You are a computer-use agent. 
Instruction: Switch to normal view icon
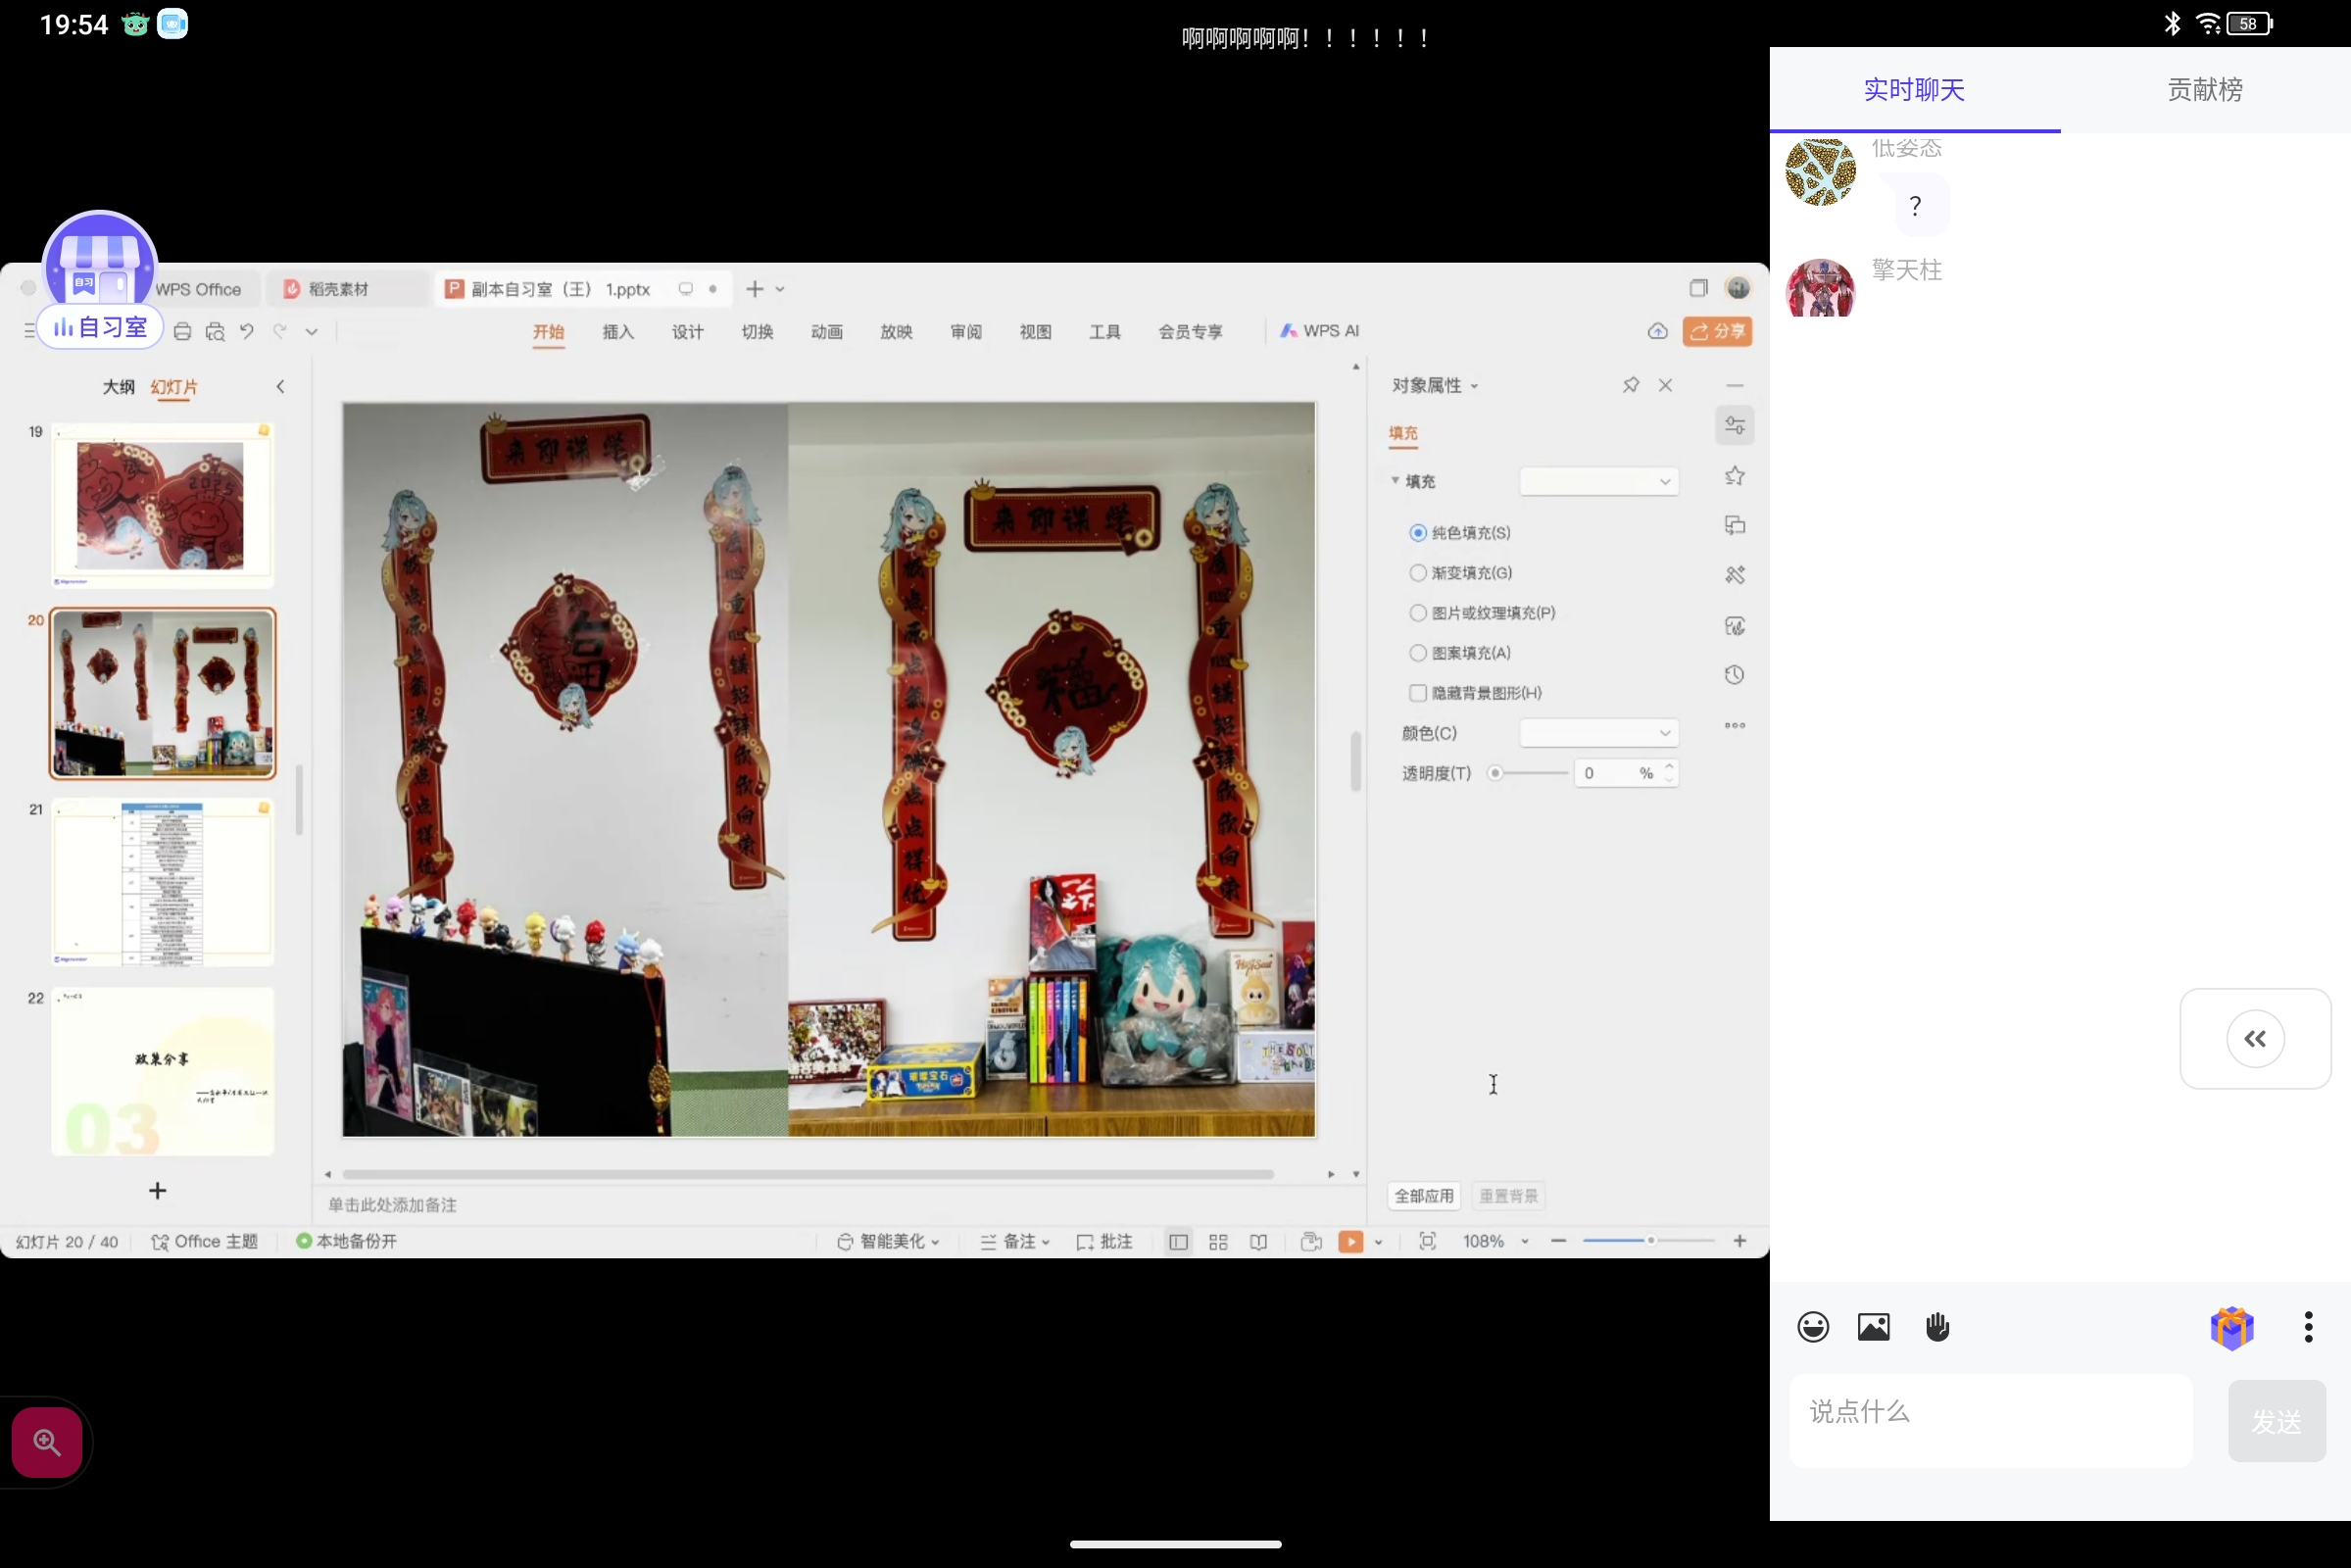pyautogui.click(x=1178, y=1241)
